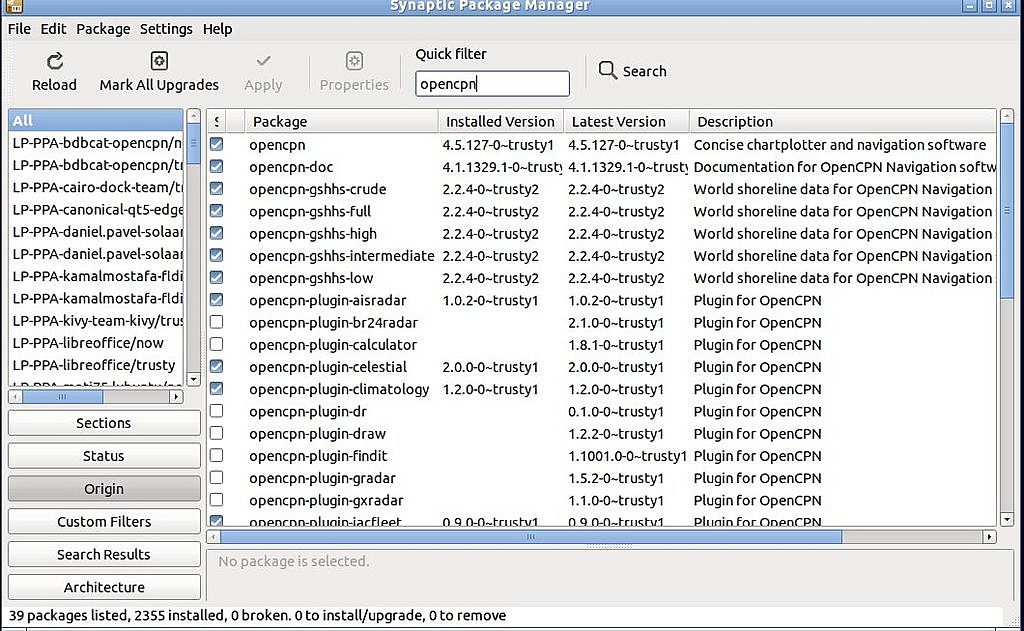Mark the opencpn-plugin-dr checkbox

click(217, 411)
